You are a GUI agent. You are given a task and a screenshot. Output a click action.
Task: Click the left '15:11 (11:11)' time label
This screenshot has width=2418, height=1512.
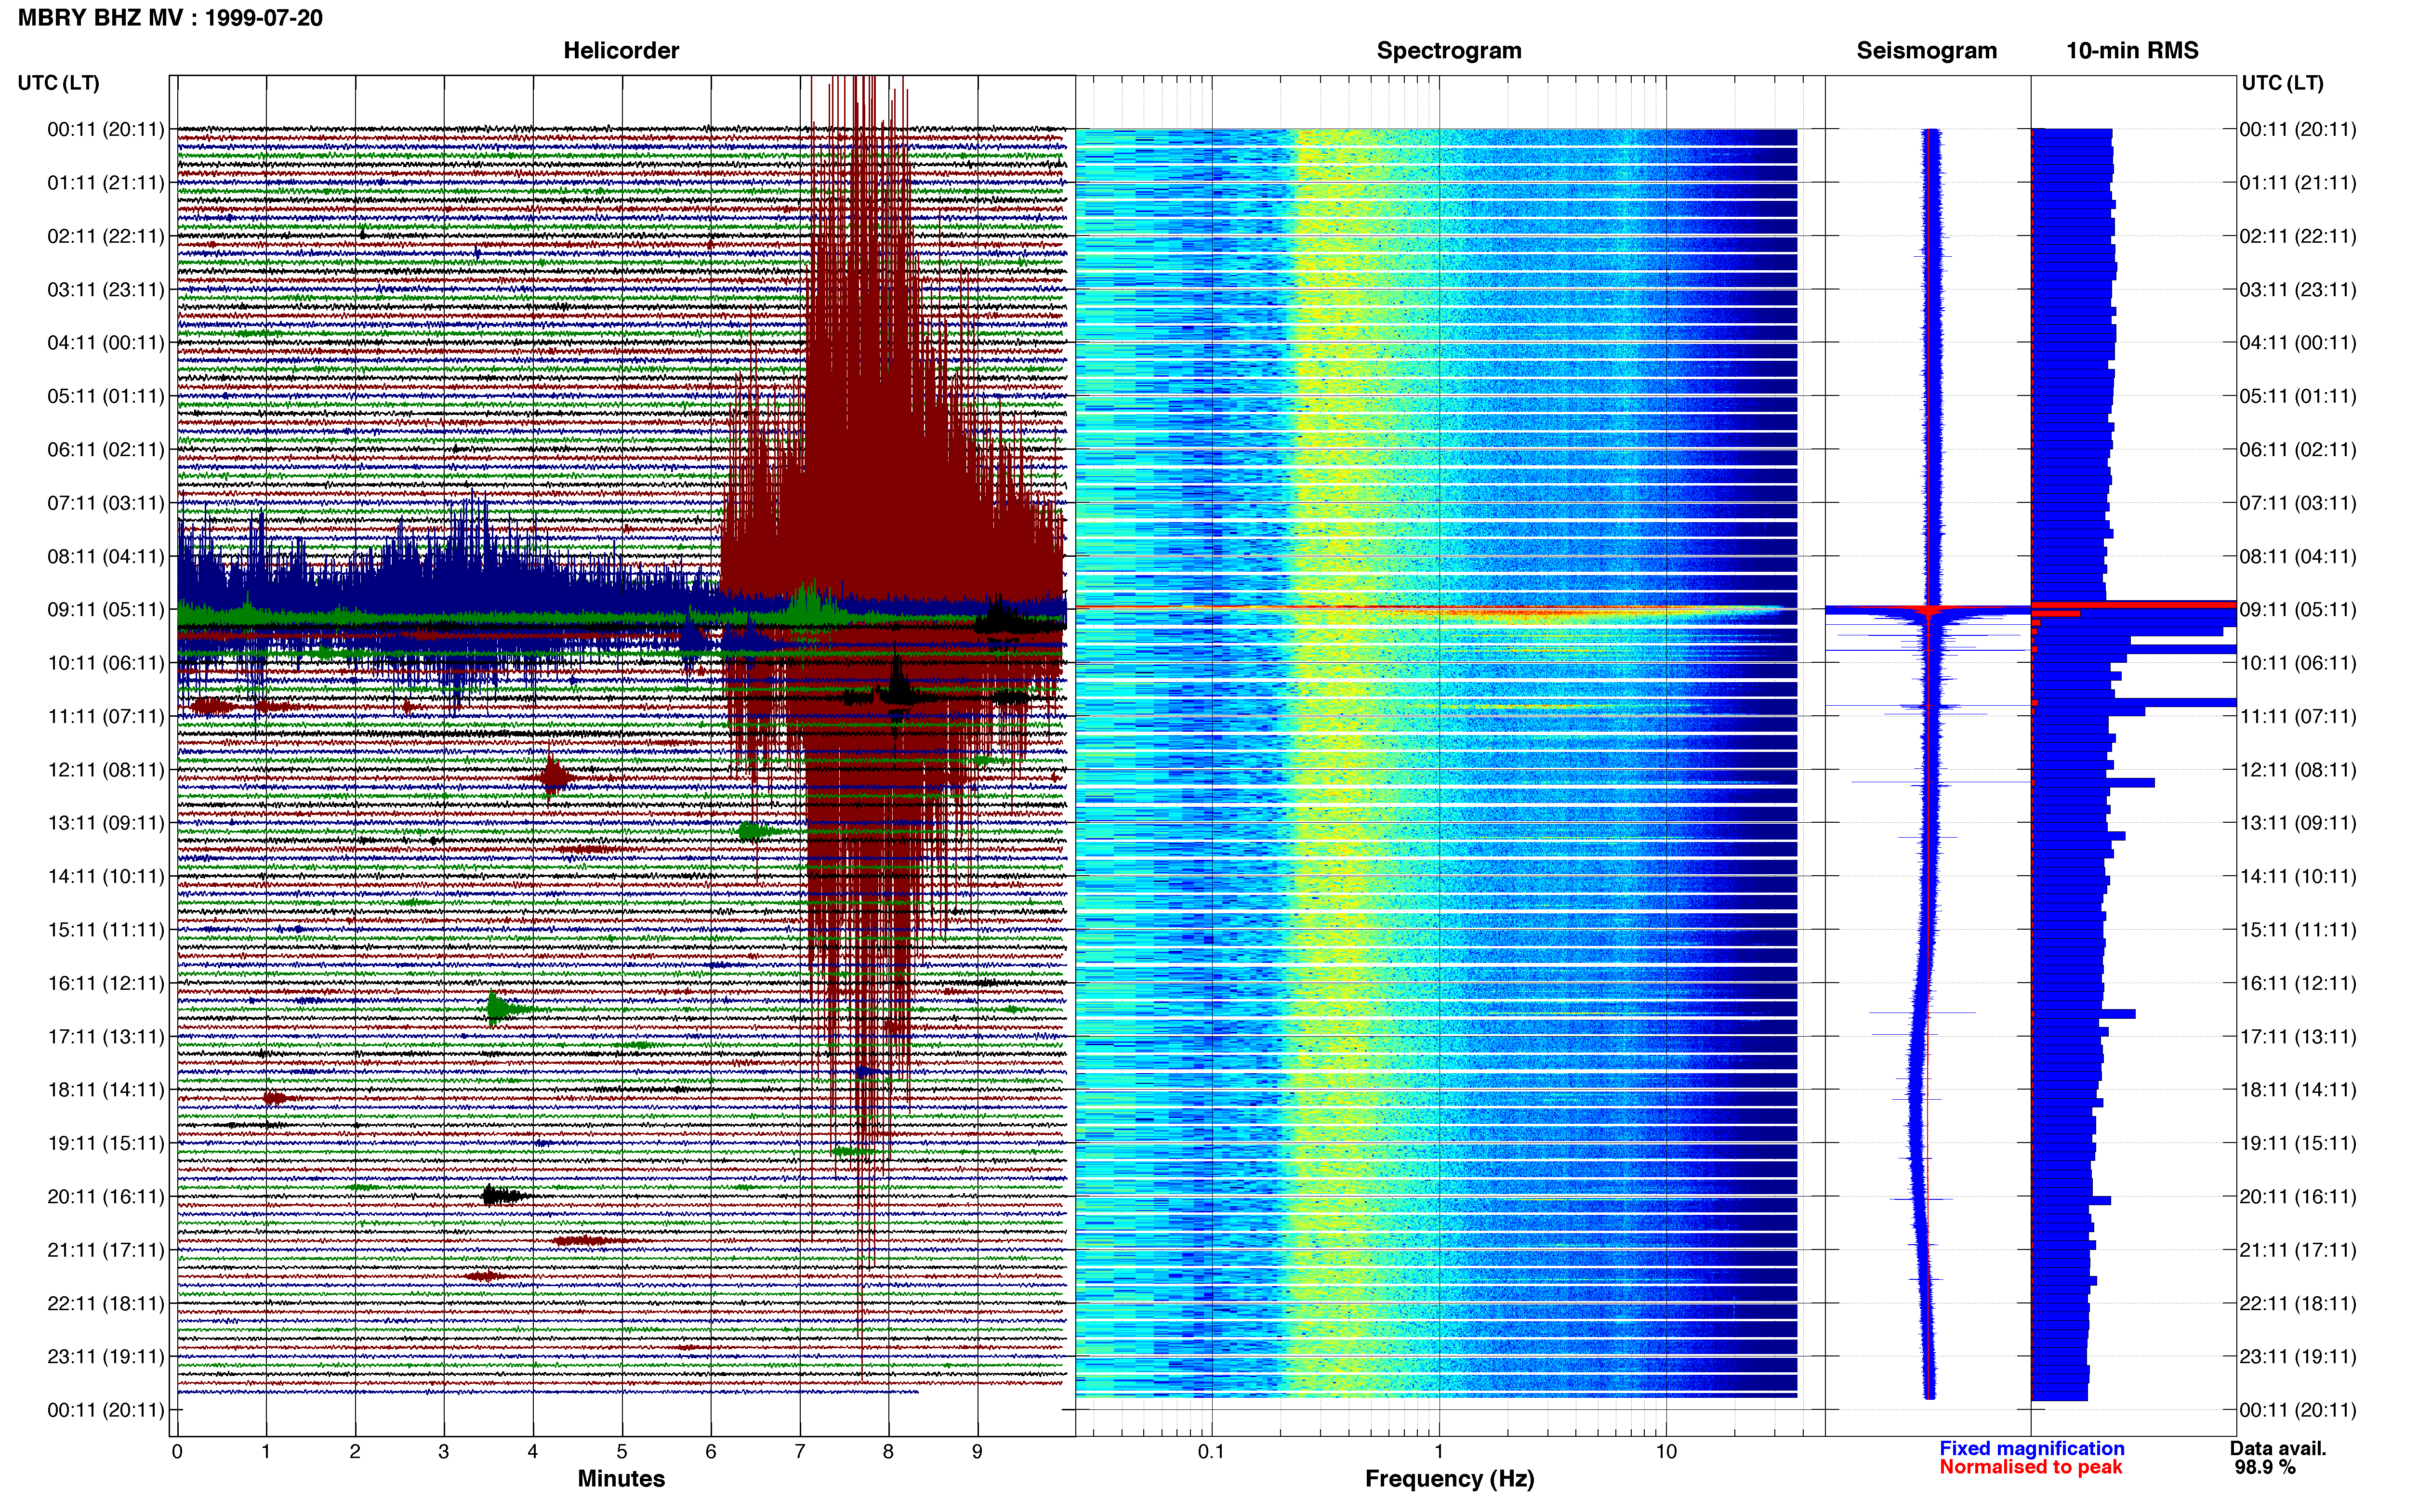click(x=106, y=930)
